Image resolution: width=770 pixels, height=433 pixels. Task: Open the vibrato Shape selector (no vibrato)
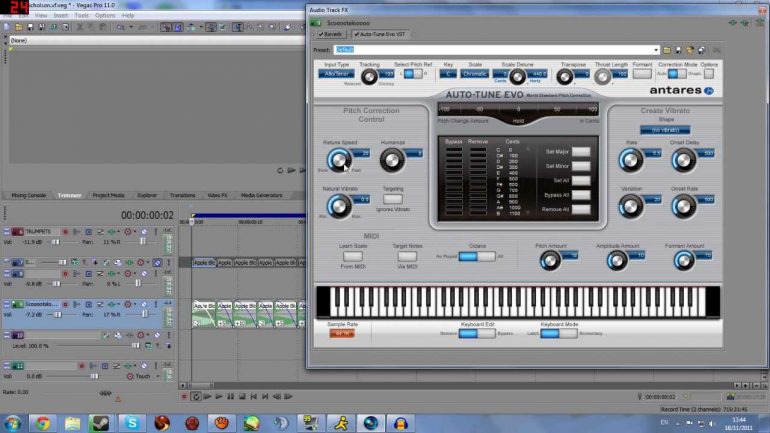pos(665,130)
